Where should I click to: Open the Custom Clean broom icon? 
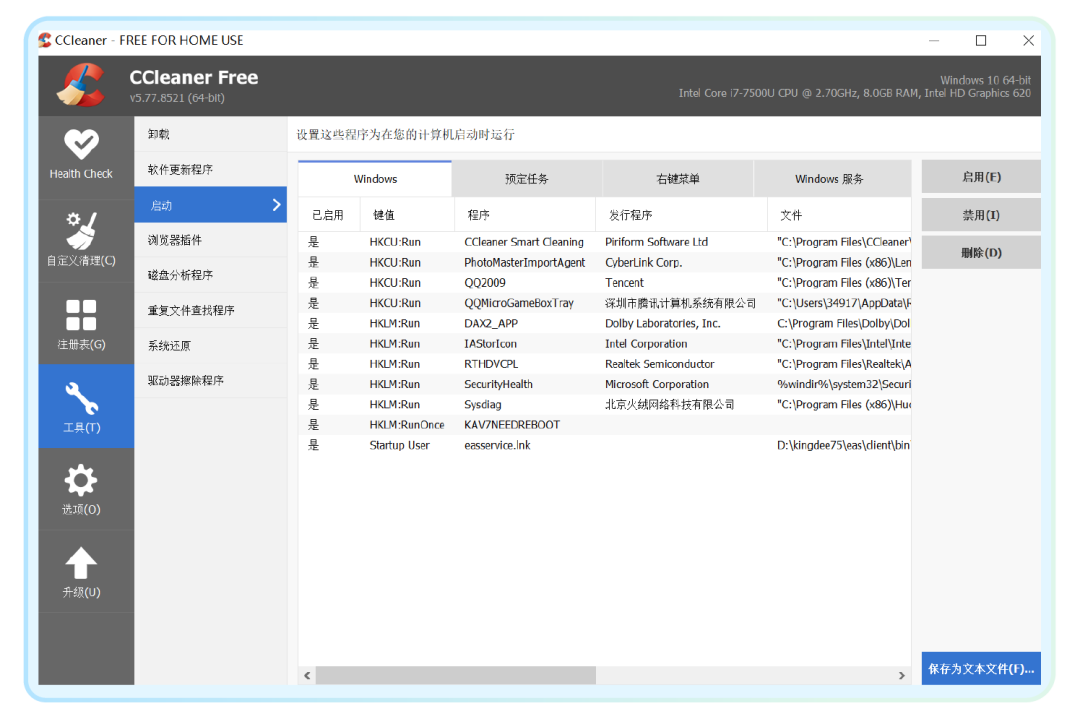click(x=81, y=231)
